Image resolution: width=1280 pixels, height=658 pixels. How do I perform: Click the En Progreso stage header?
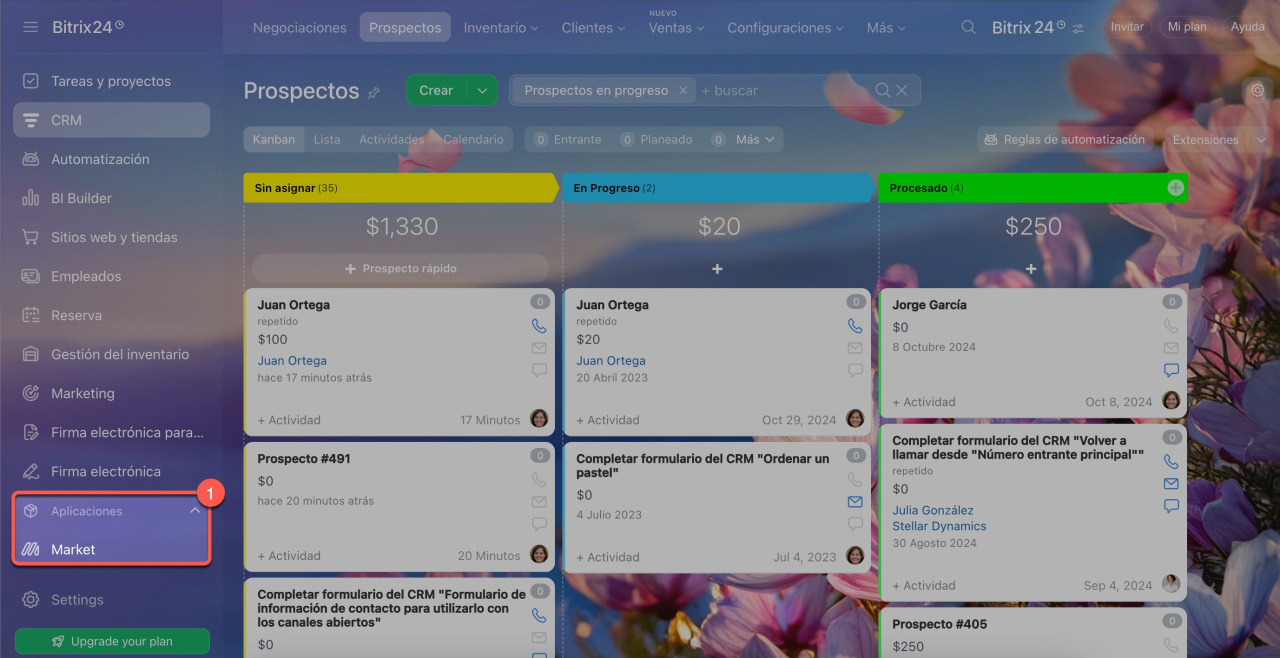(x=718, y=188)
